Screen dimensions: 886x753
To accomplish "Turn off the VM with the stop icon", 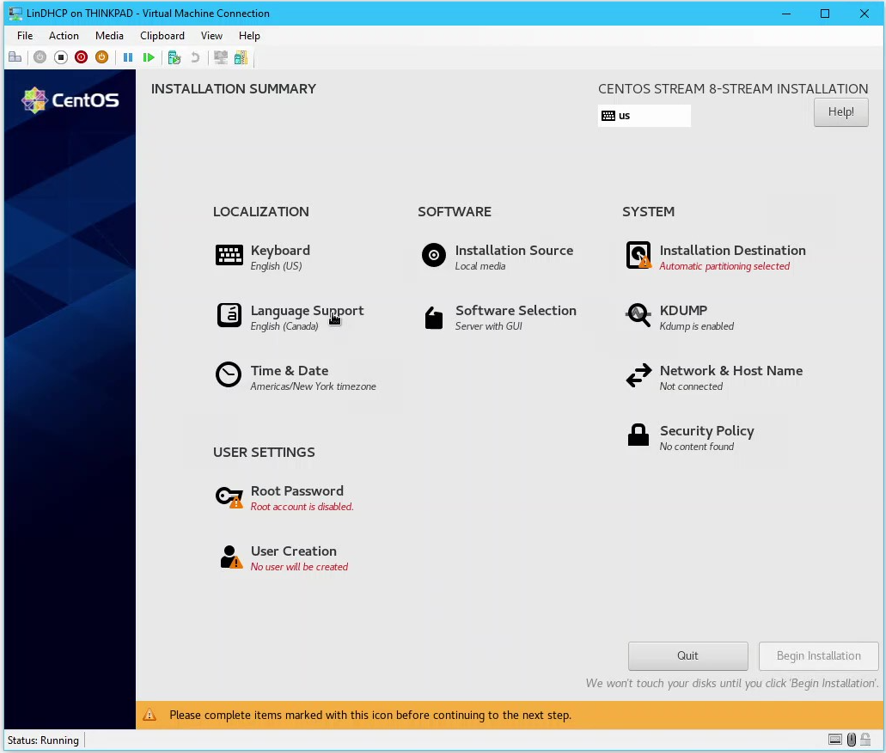I will (x=60, y=57).
